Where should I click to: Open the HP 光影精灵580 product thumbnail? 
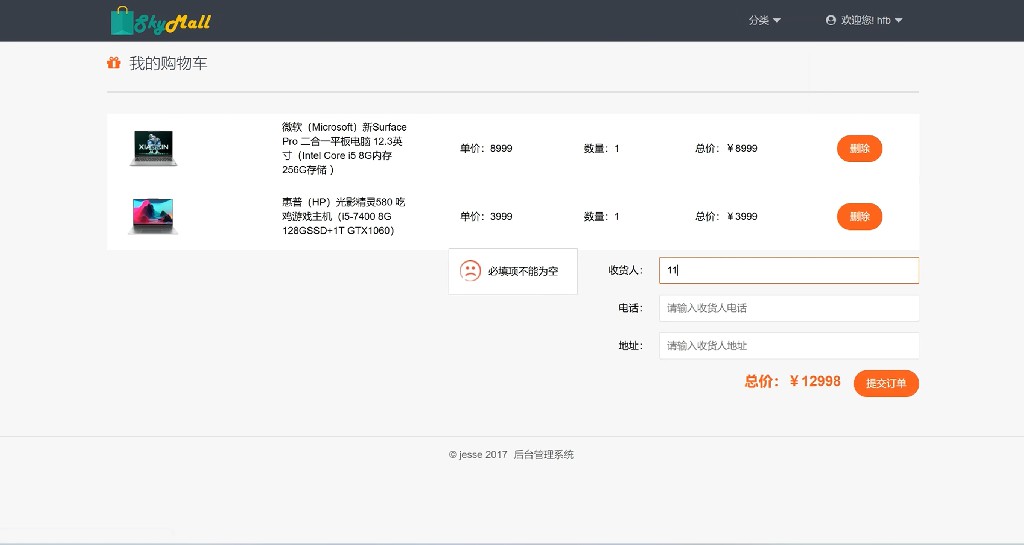click(153, 216)
